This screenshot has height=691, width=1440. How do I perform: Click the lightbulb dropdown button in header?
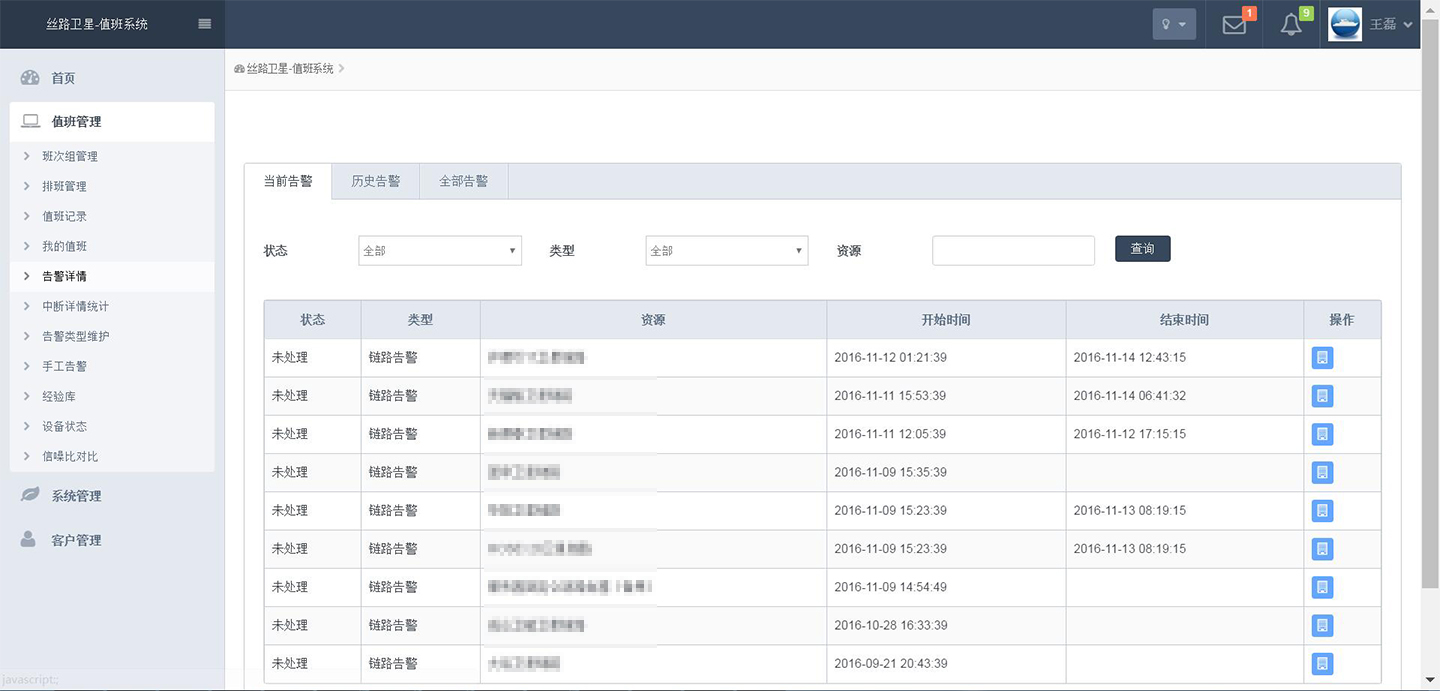(x=1173, y=25)
